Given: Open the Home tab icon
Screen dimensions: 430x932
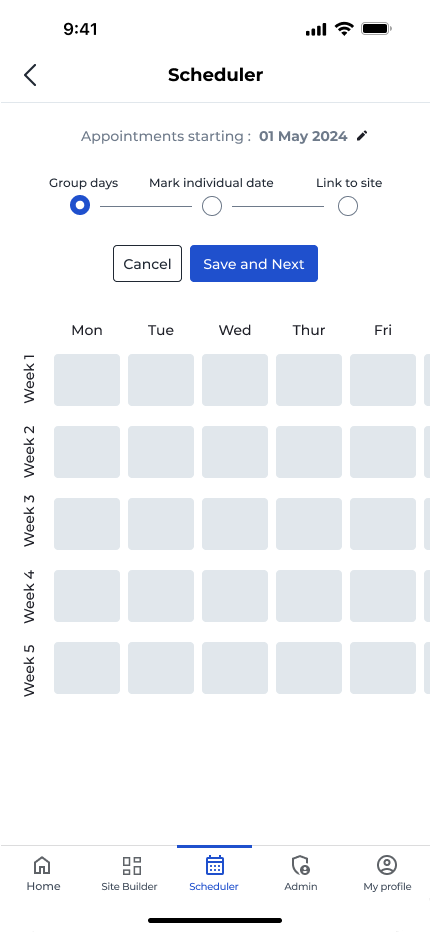Looking at the screenshot, I should (42, 865).
